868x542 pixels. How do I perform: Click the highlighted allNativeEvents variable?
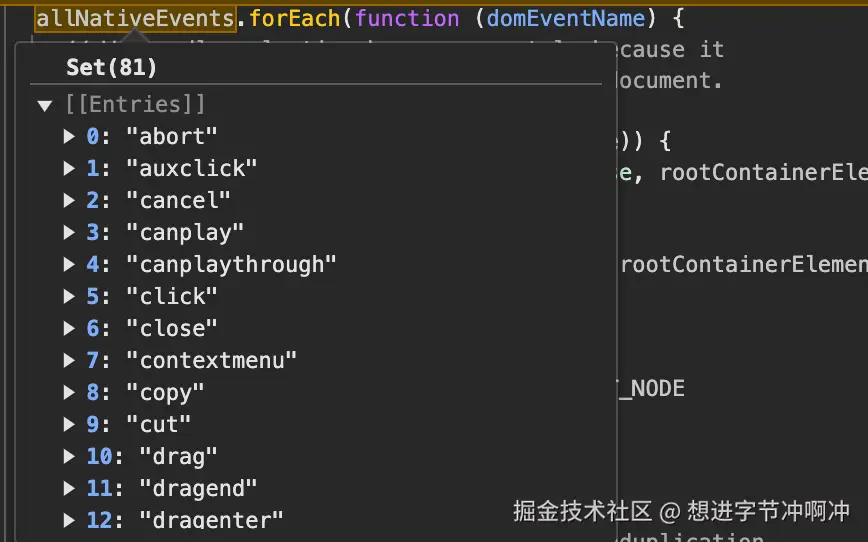pos(135,18)
